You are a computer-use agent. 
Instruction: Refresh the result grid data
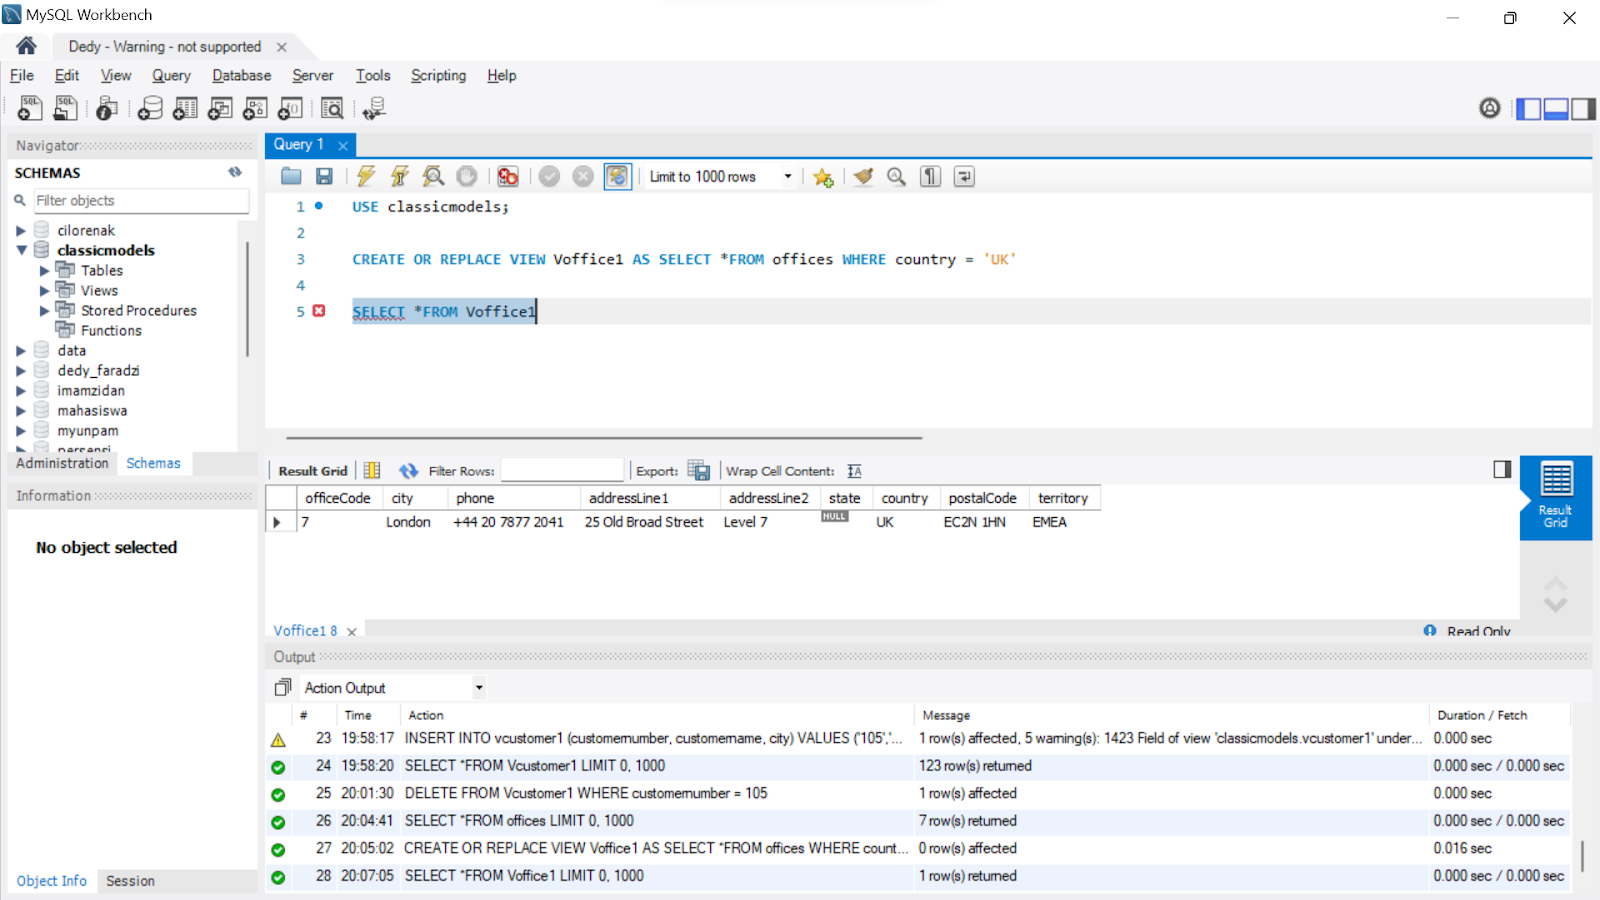(409, 471)
